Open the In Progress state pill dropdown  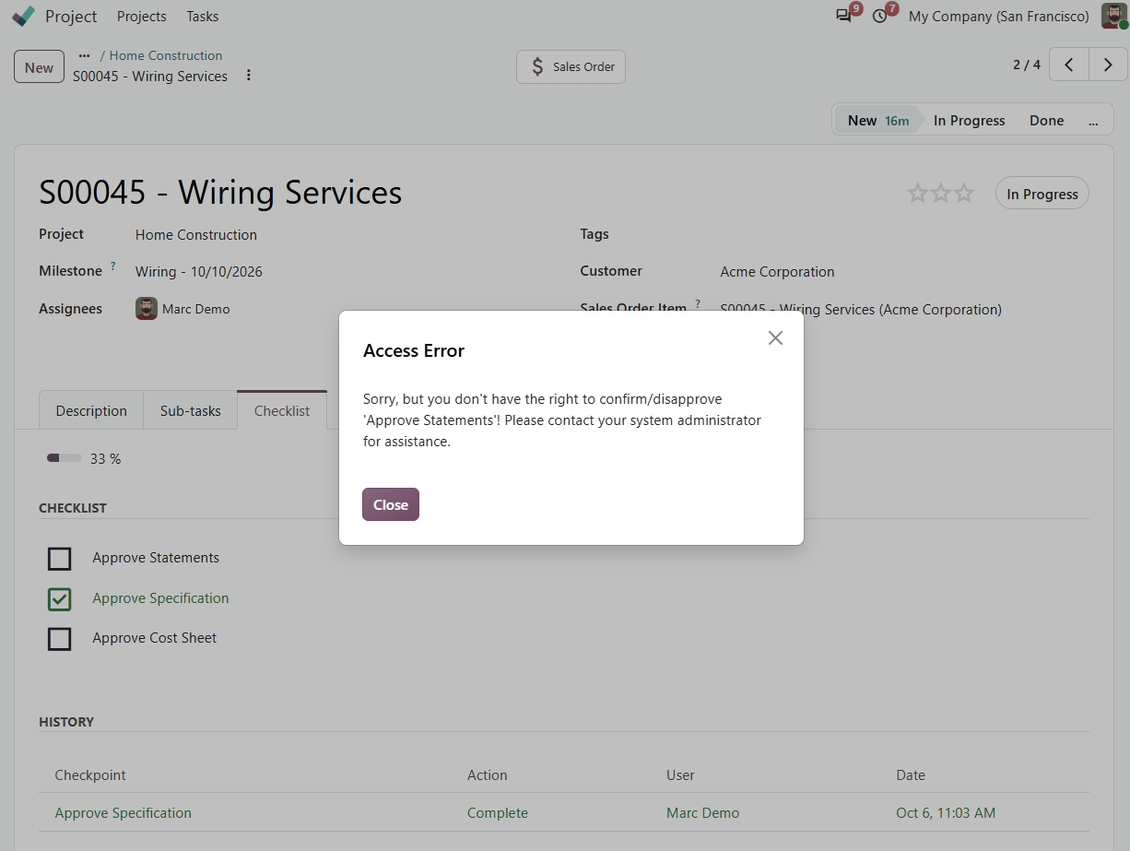click(x=1042, y=193)
